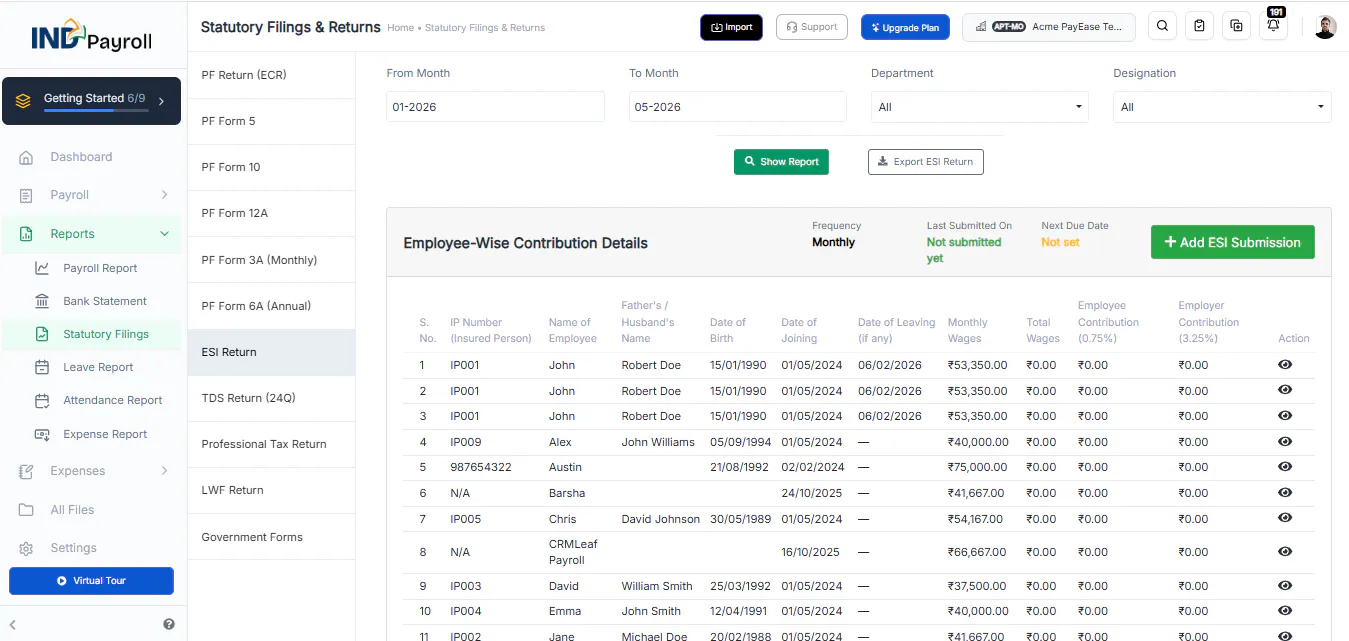Click the Statutory Filings file icon

(42, 334)
